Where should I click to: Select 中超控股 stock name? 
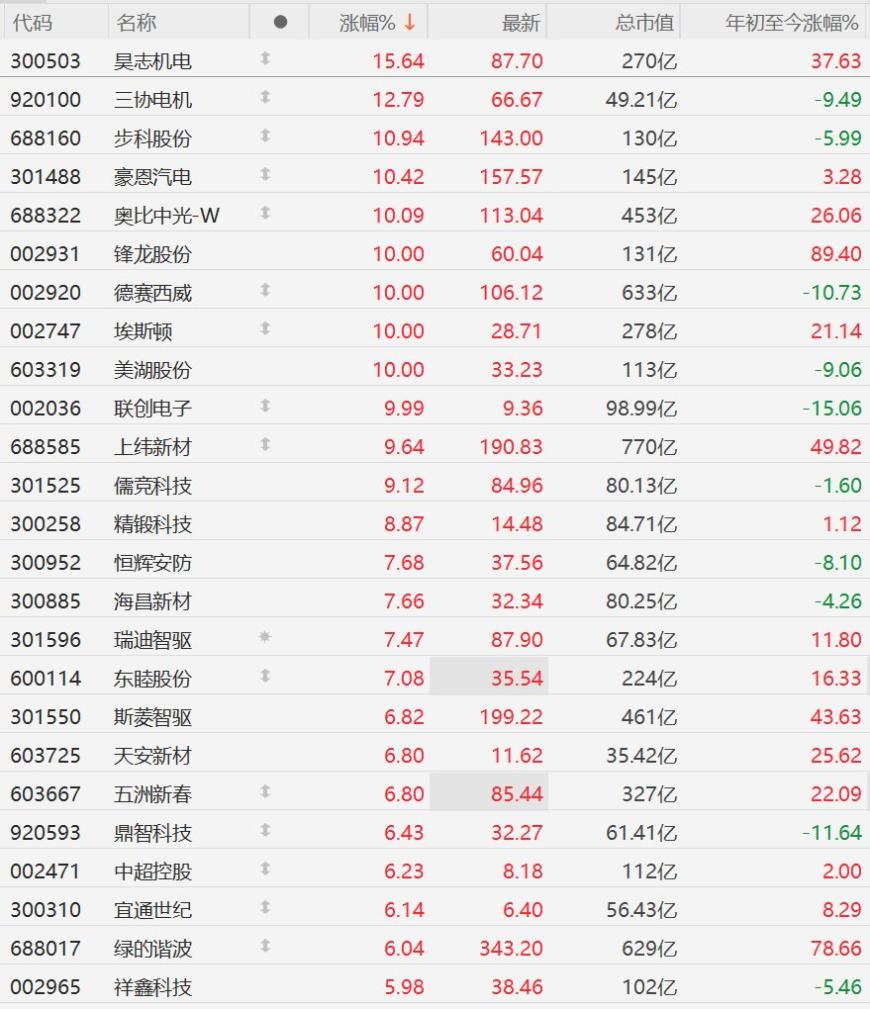[x=153, y=871]
